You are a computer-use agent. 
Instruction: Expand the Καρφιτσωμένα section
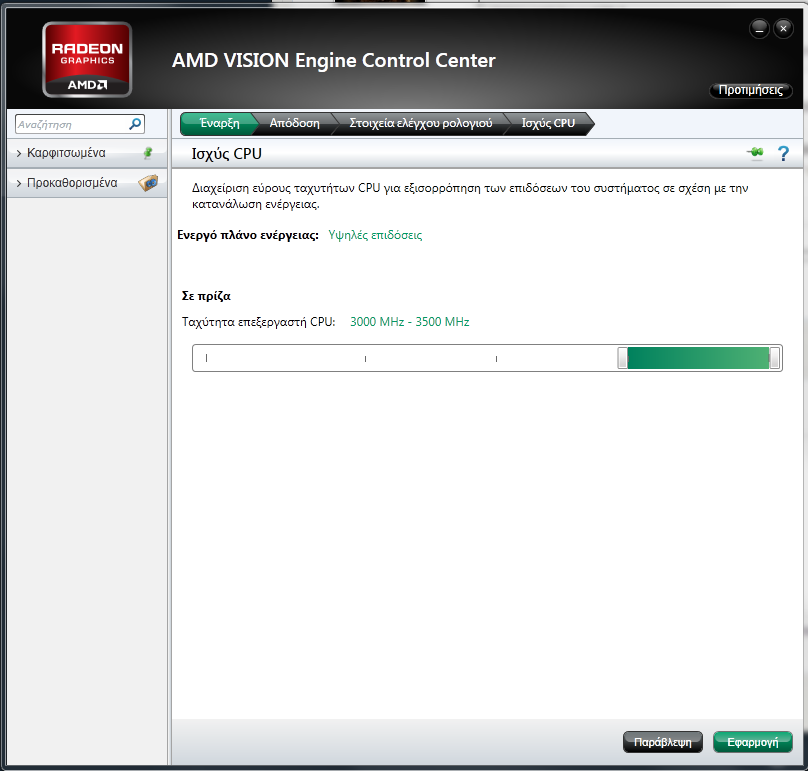click(x=88, y=153)
